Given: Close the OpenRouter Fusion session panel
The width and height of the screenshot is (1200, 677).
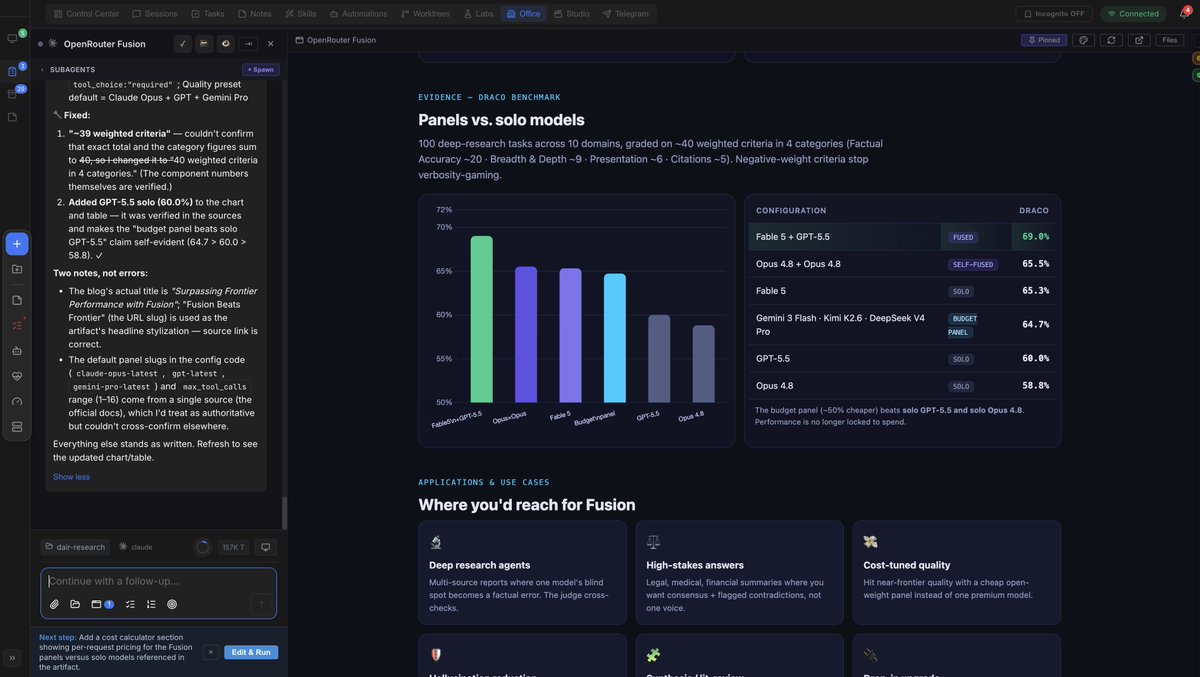Looking at the screenshot, I should click(x=270, y=44).
